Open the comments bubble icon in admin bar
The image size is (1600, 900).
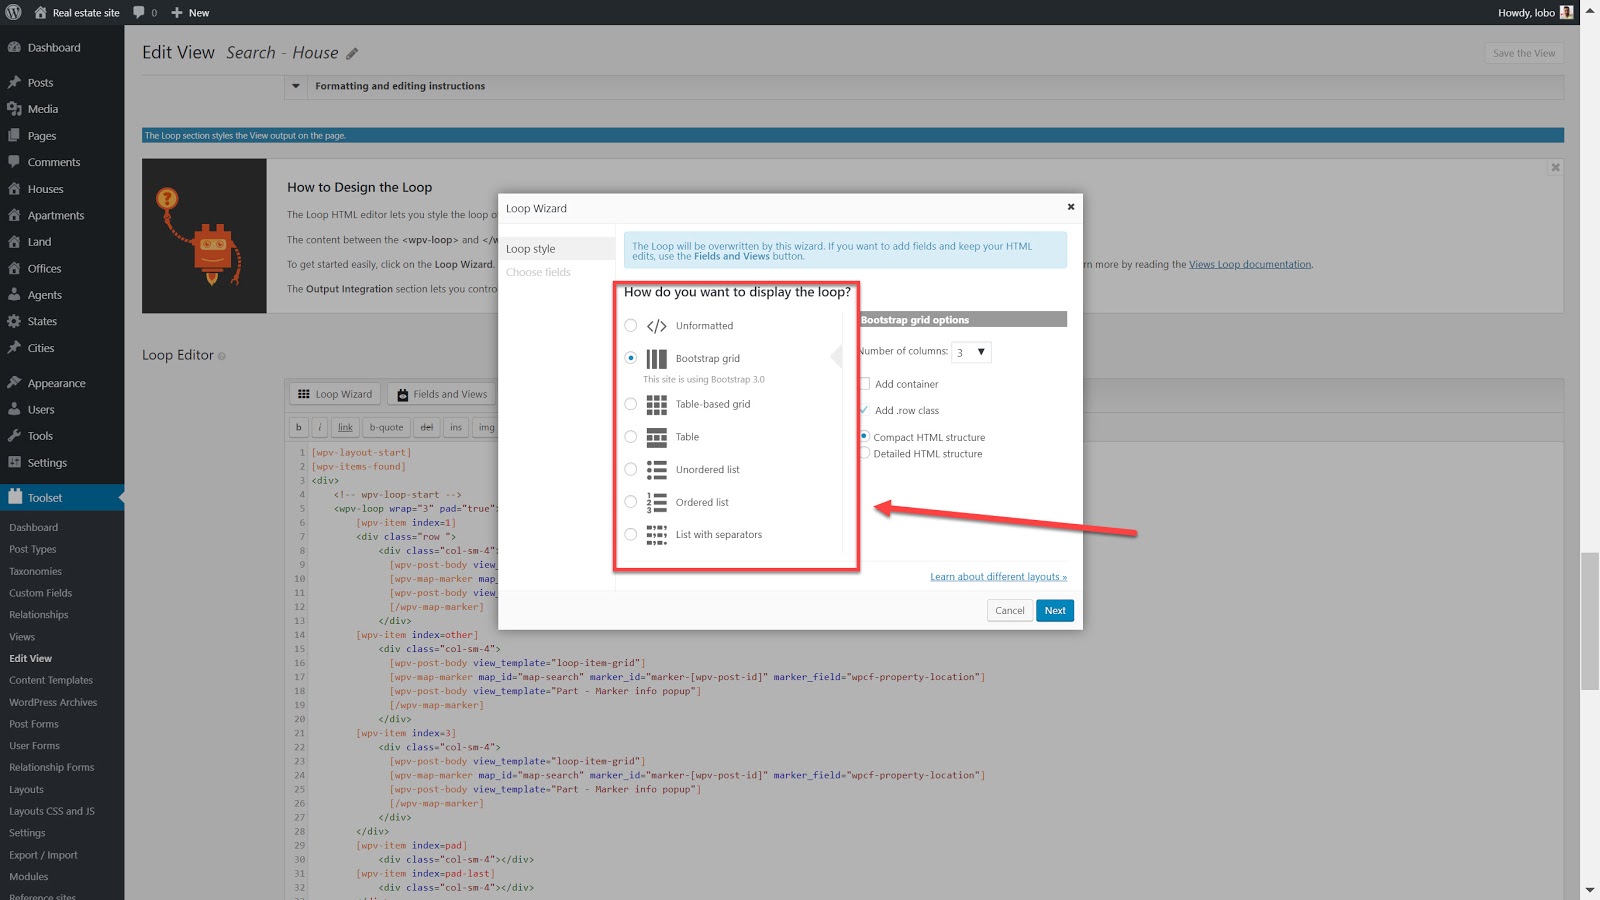click(139, 12)
